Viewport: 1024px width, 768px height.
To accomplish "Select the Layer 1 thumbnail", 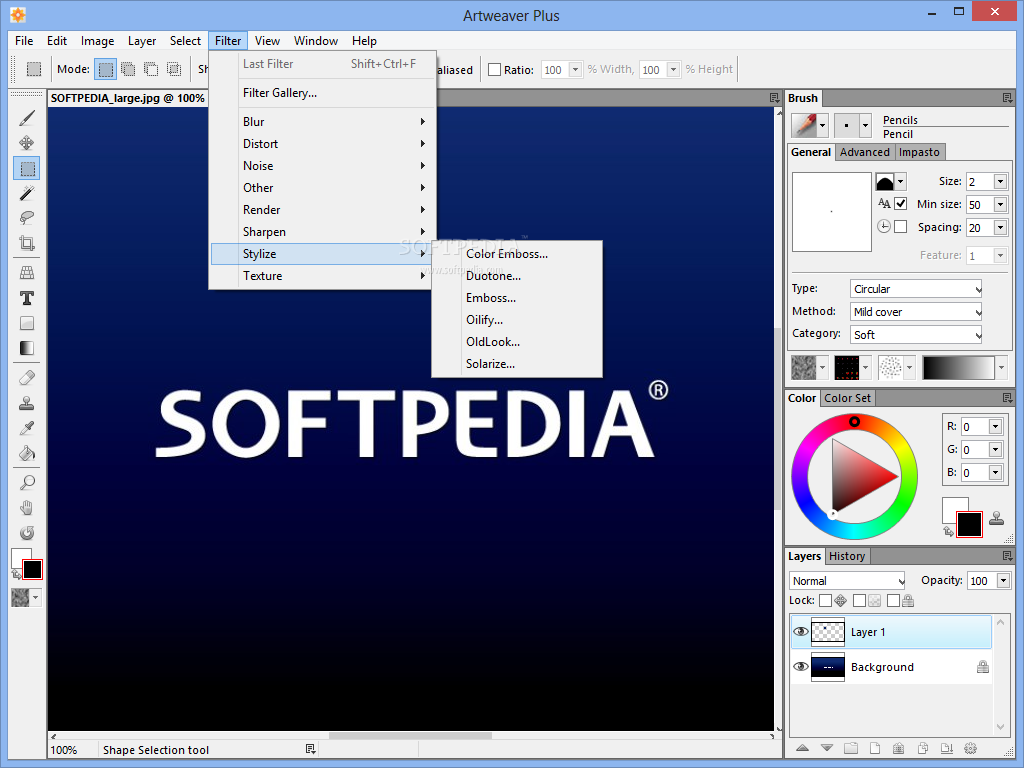I will [827, 632].
